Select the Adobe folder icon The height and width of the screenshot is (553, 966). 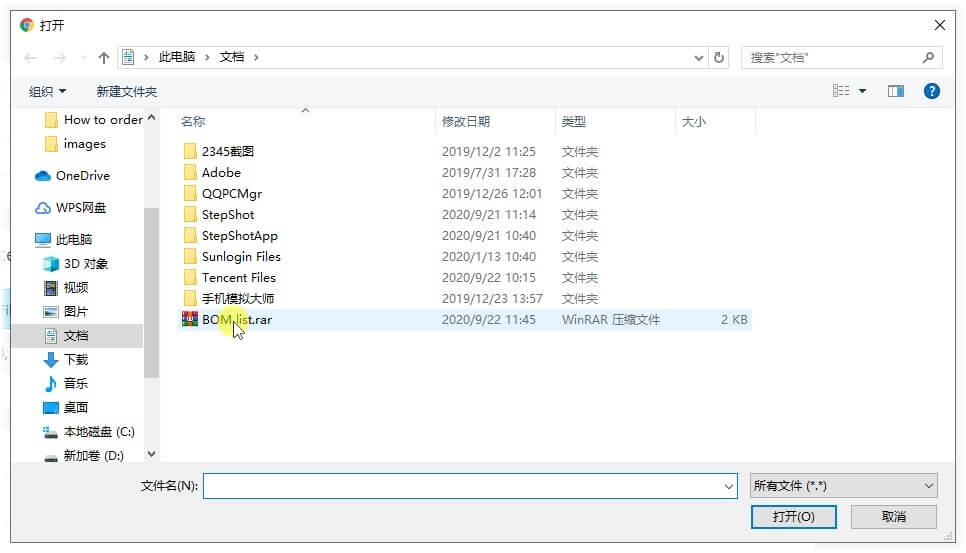pos(190,172)
